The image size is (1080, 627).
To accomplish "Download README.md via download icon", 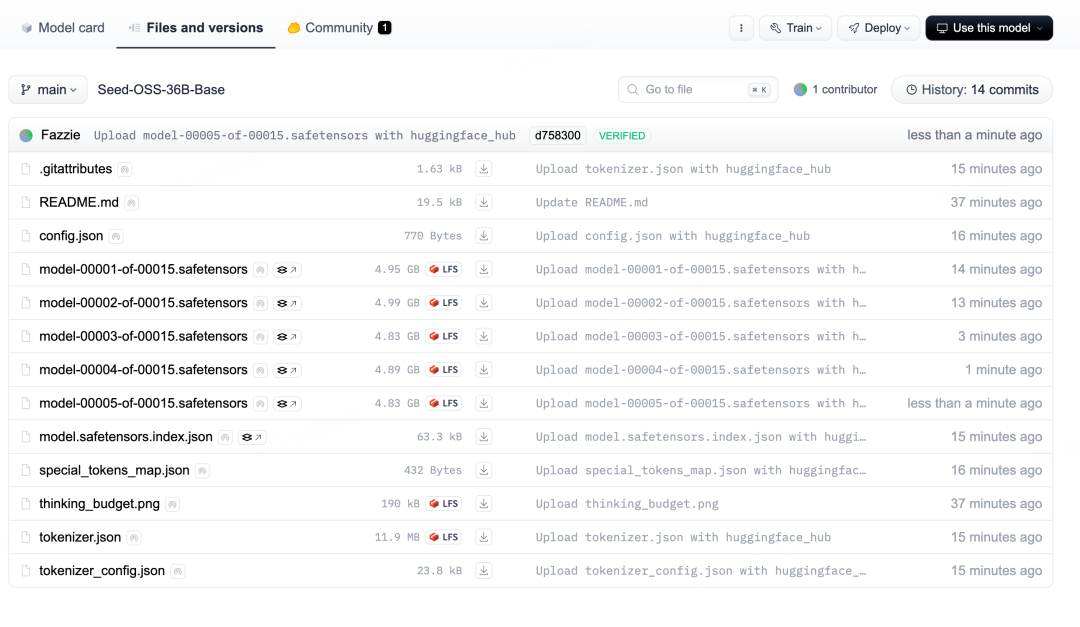I will pyautogui.click(x=484, y=203).
